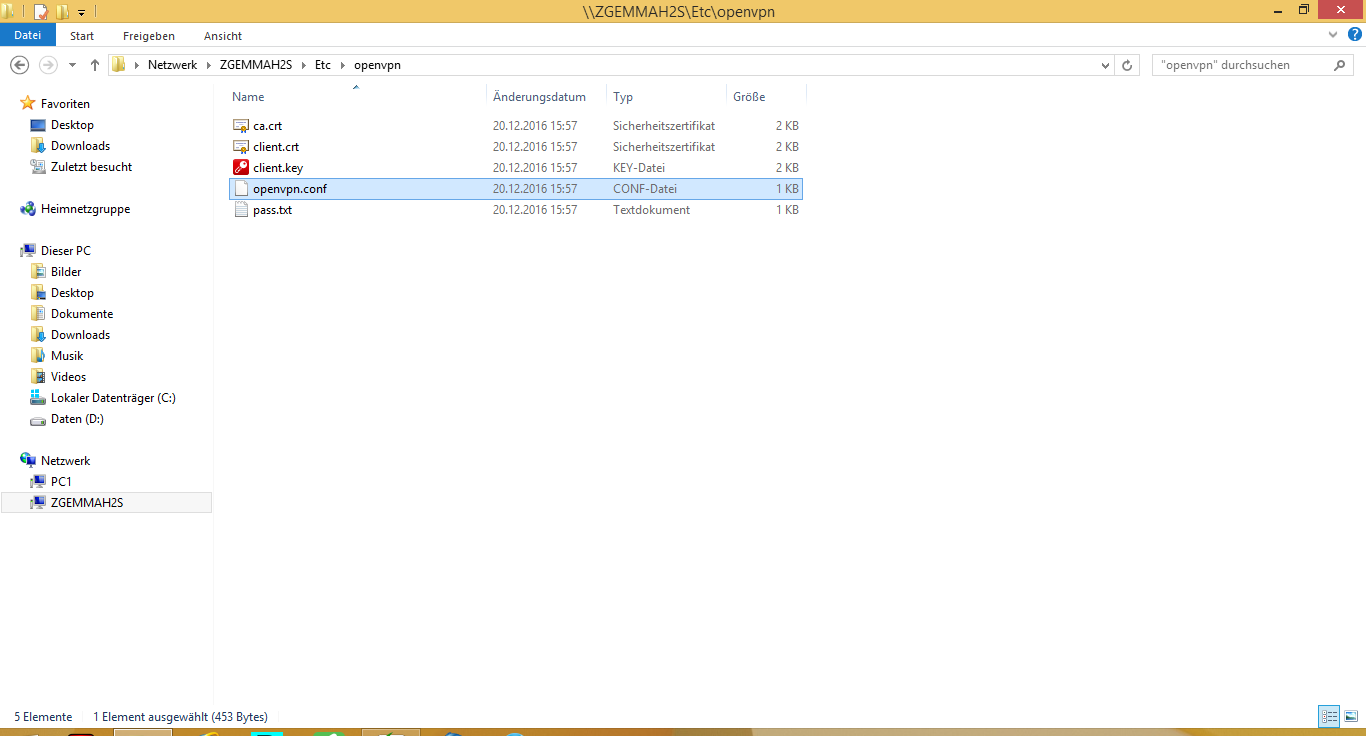Switch to the Ansicht ribbon tab
1366x736 pixels.
222,36
